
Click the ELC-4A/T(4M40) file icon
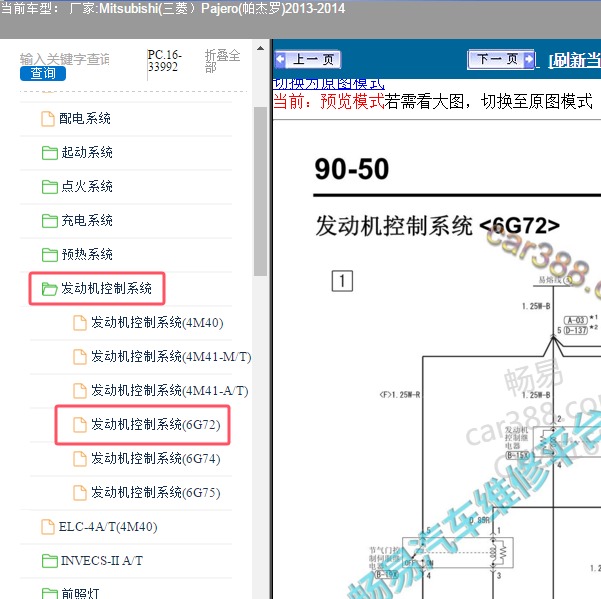point(48,527)
